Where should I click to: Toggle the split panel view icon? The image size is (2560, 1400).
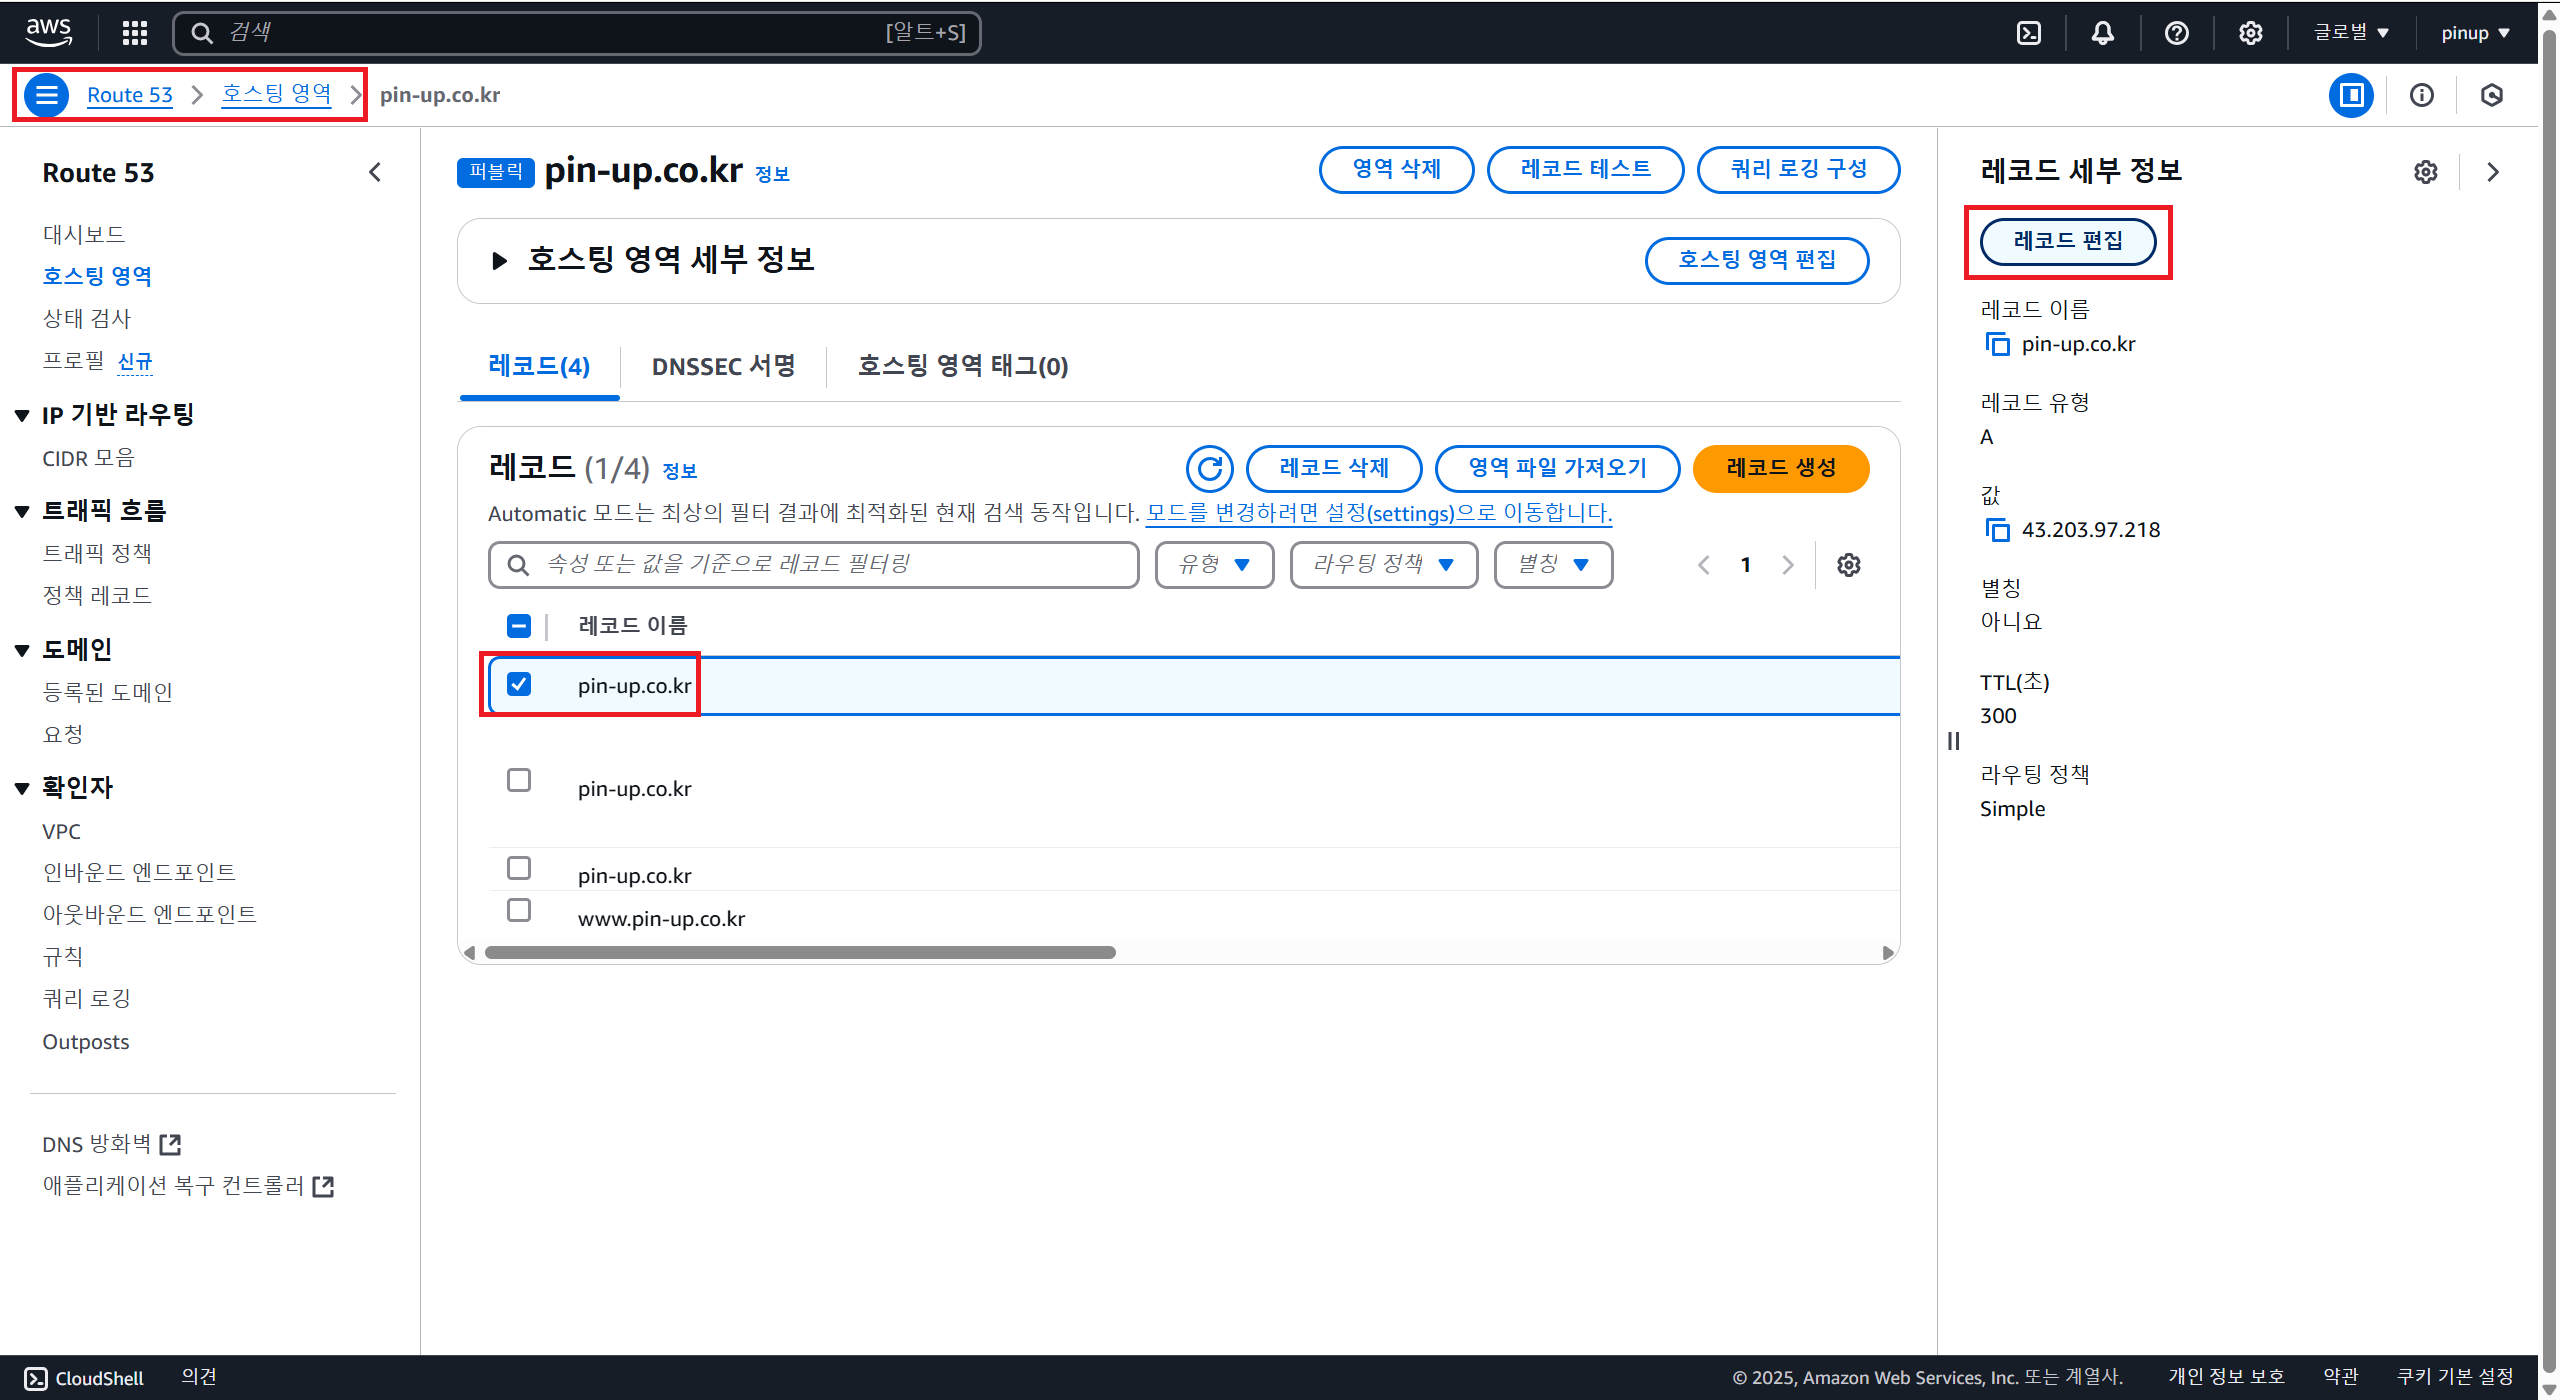(x=2351, y=95)
